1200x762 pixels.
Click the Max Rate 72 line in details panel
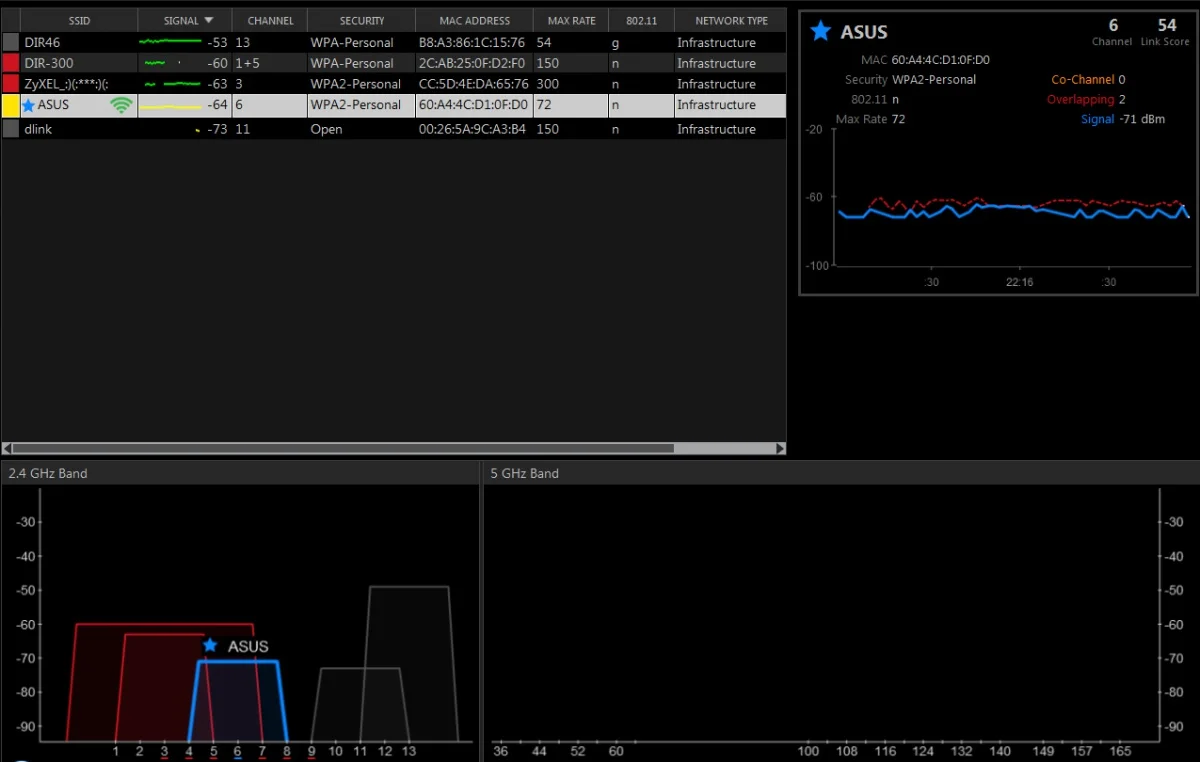[870, 119]
